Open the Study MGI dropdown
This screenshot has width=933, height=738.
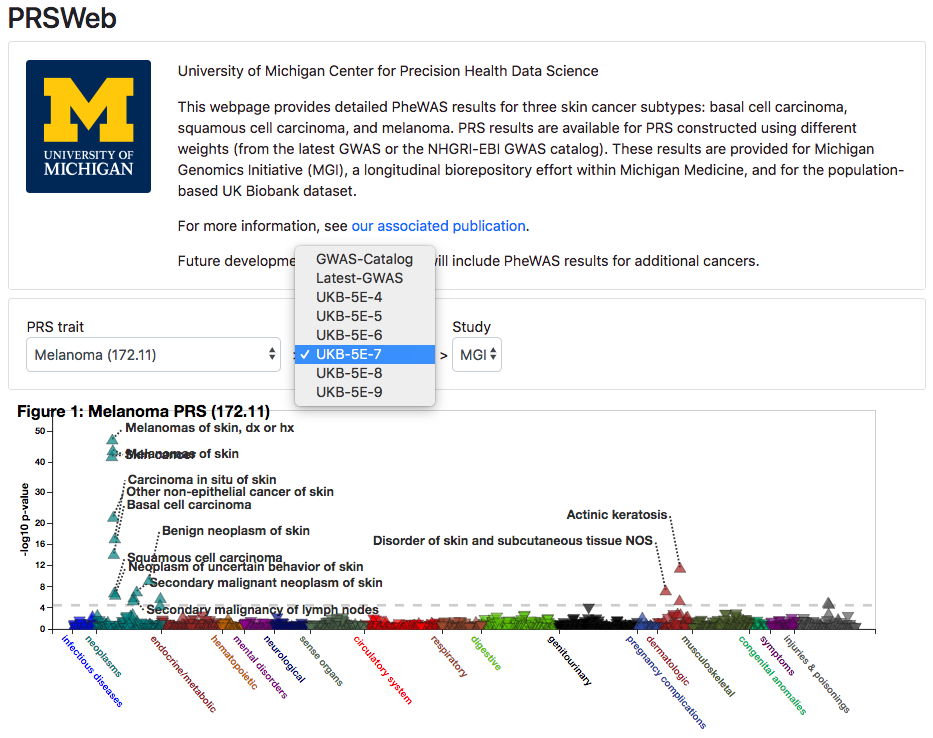476,354
